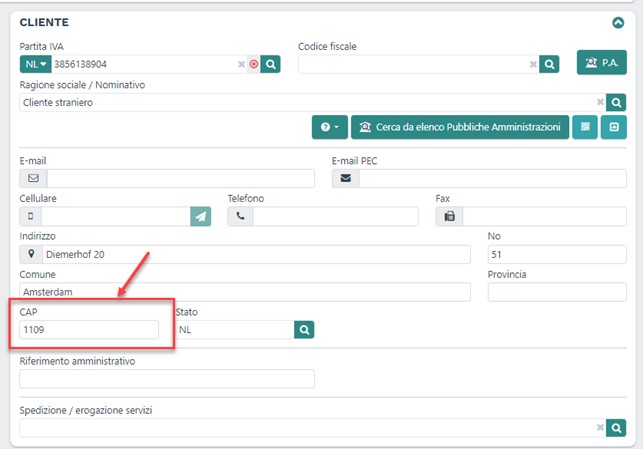Click the Indirizzo field containing Diemerhof 20
Viewport: 643px width, 449px height.
(255, 254)
